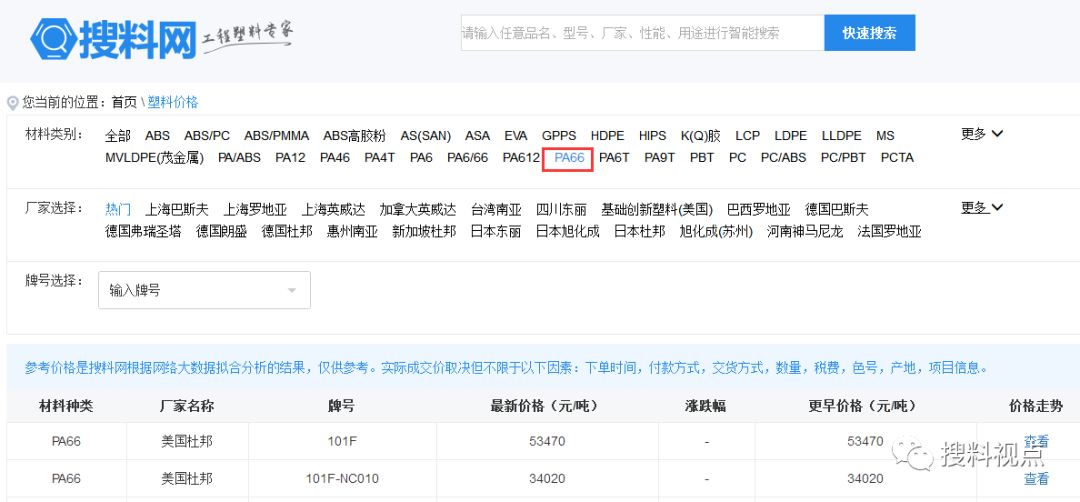Filter by manufacturer 新加坡杜邦
The width and height of the screenshot is (1080, 502).
tap(424, 231)
